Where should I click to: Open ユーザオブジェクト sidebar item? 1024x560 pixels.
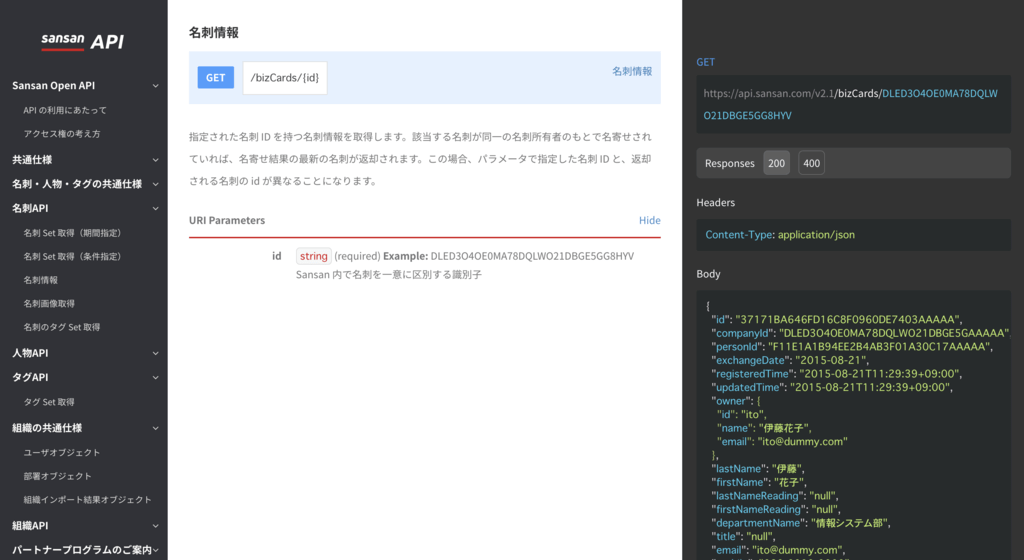62,453
